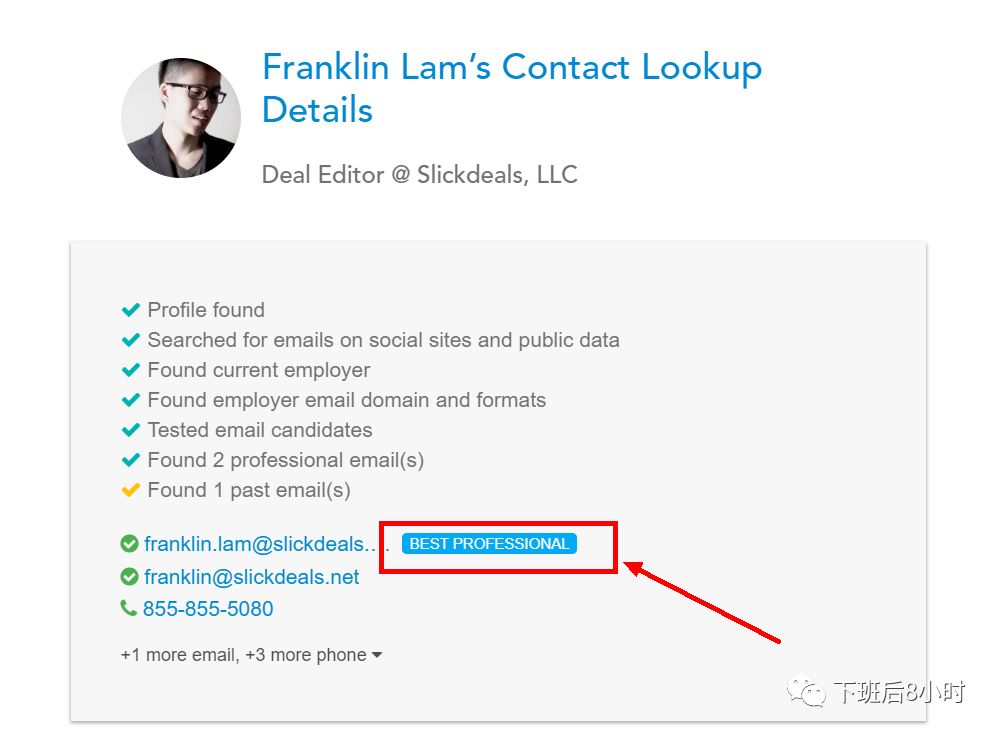Open the franklin.lam@slickdeals email link
The height and width of the screenshot is (736, 998).
pos(266,544)
